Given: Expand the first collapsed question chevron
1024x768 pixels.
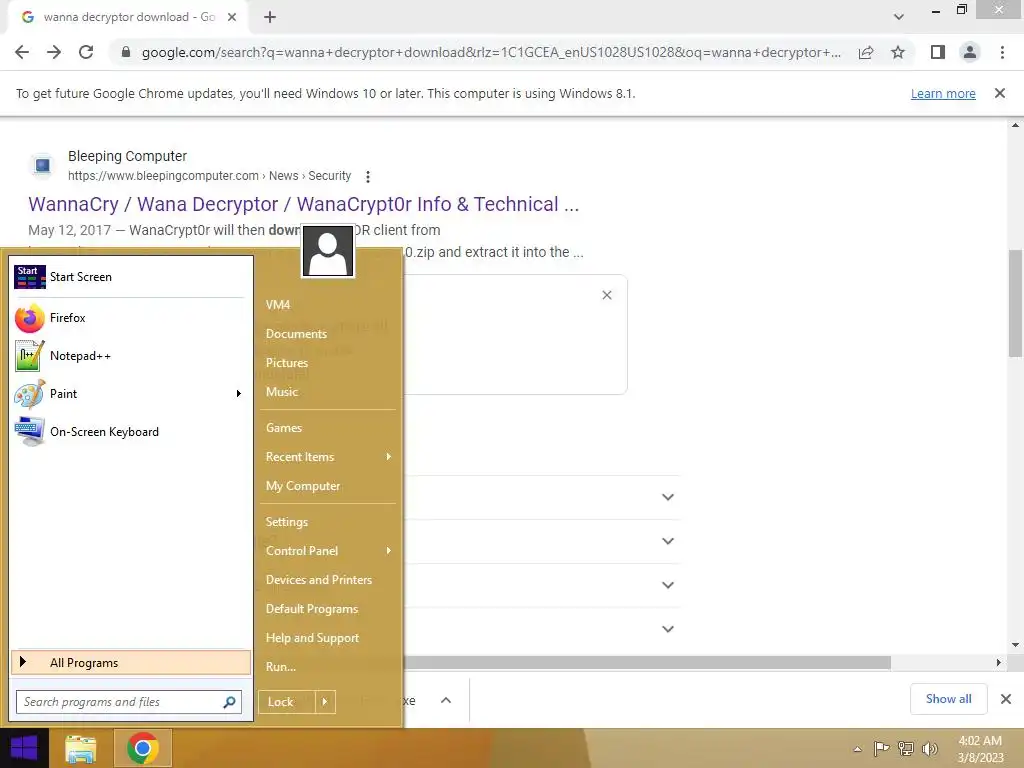Looking at the screenshot, I should 667,497.
